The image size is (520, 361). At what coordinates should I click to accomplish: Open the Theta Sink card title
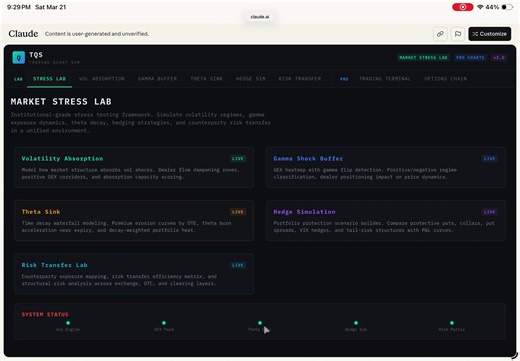click(41, 212)
